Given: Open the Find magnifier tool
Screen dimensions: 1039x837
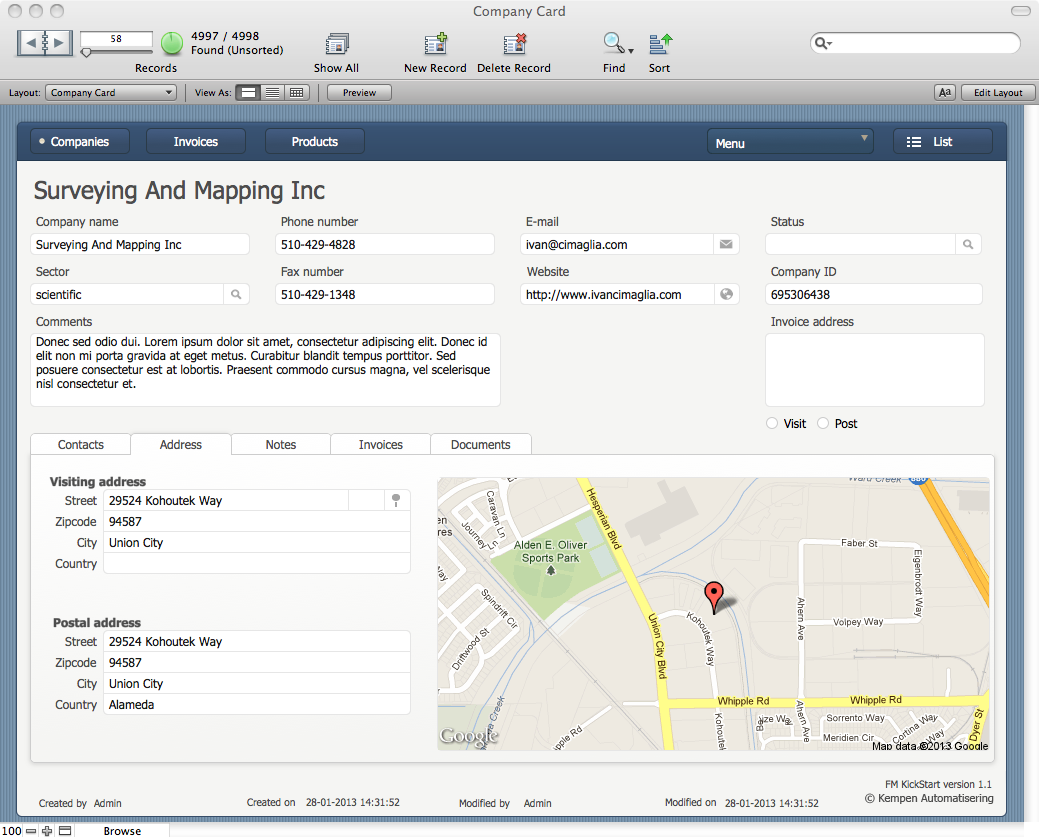Looking at the screenshot, I should coord(614,44).
